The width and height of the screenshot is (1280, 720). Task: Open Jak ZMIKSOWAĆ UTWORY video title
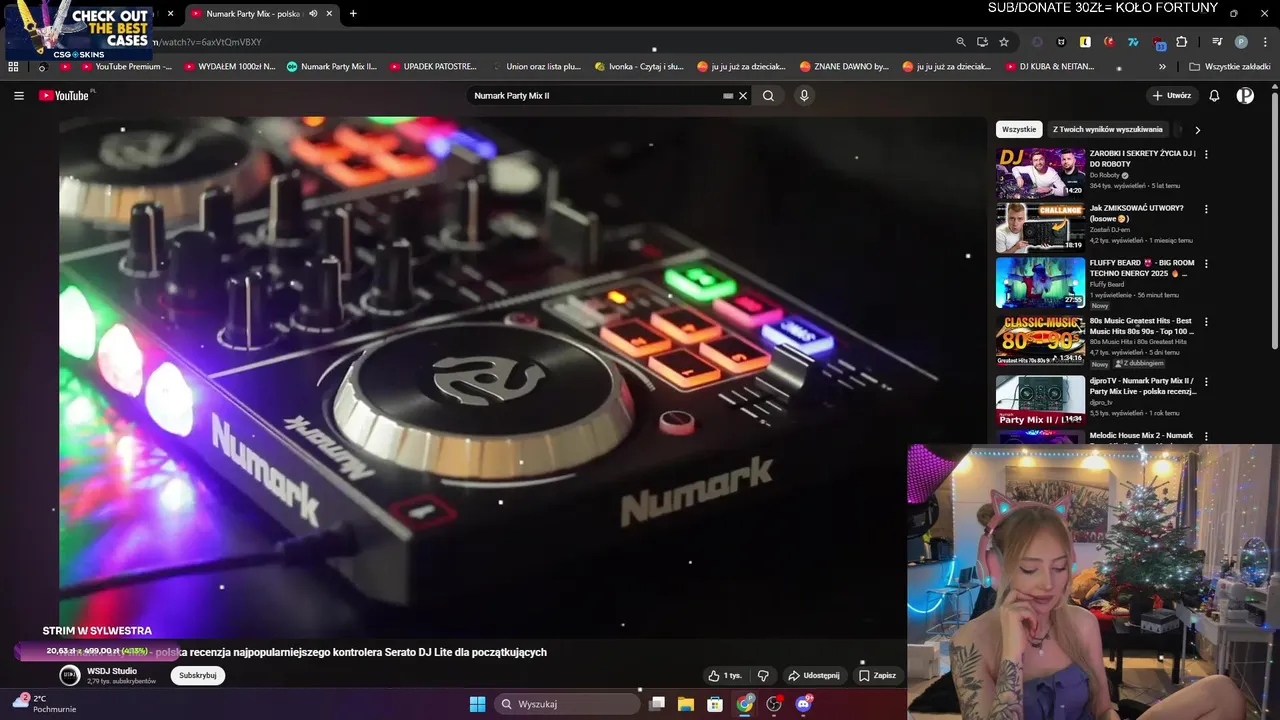1137,213
